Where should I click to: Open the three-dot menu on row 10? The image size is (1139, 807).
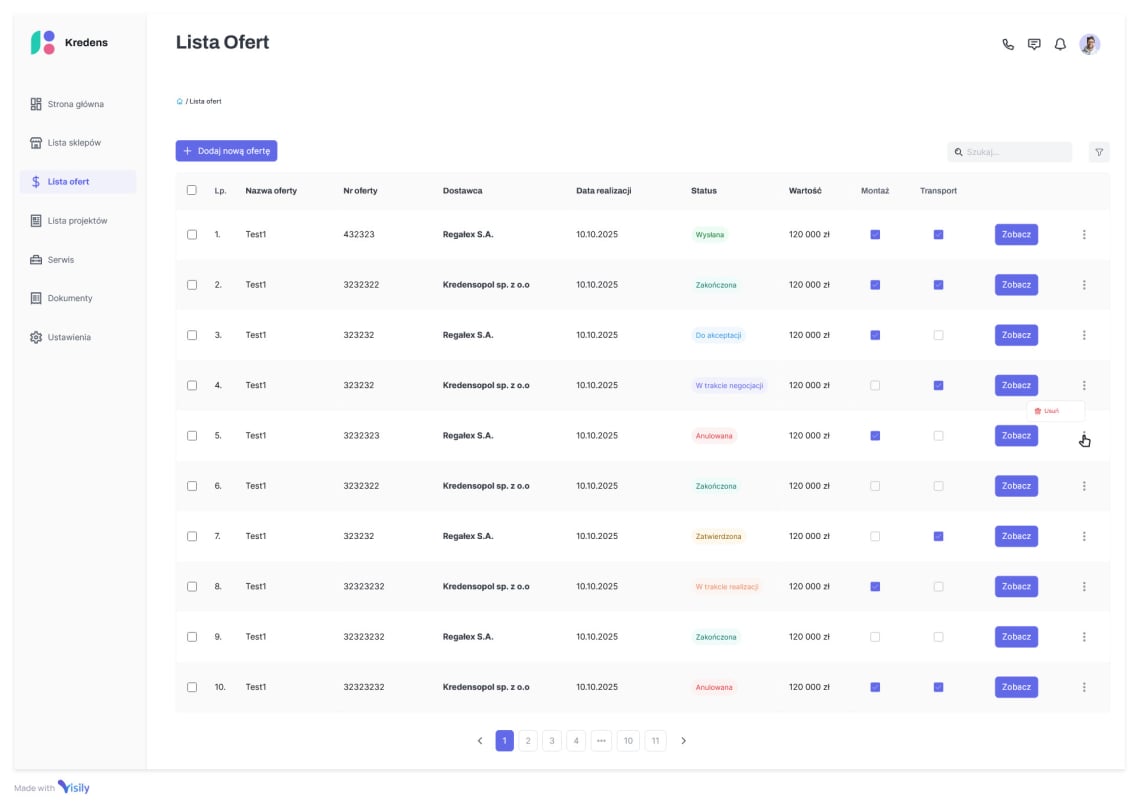(1084, 687)
